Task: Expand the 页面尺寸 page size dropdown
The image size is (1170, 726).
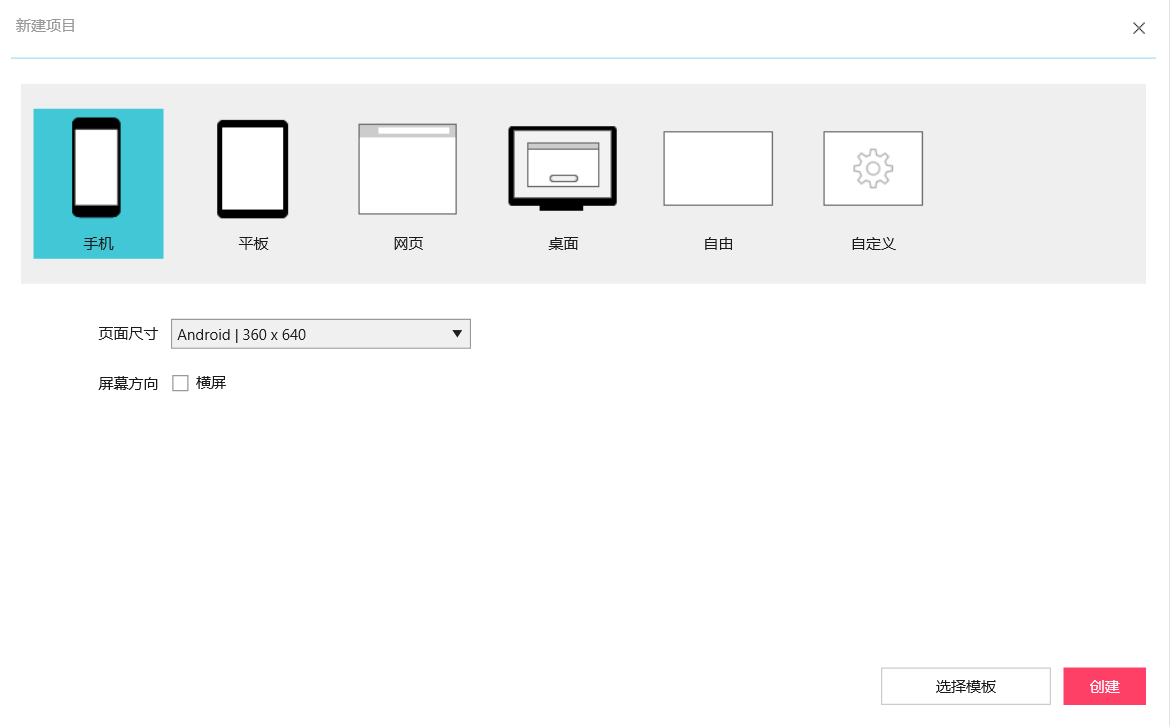Action: pos(321,334)
